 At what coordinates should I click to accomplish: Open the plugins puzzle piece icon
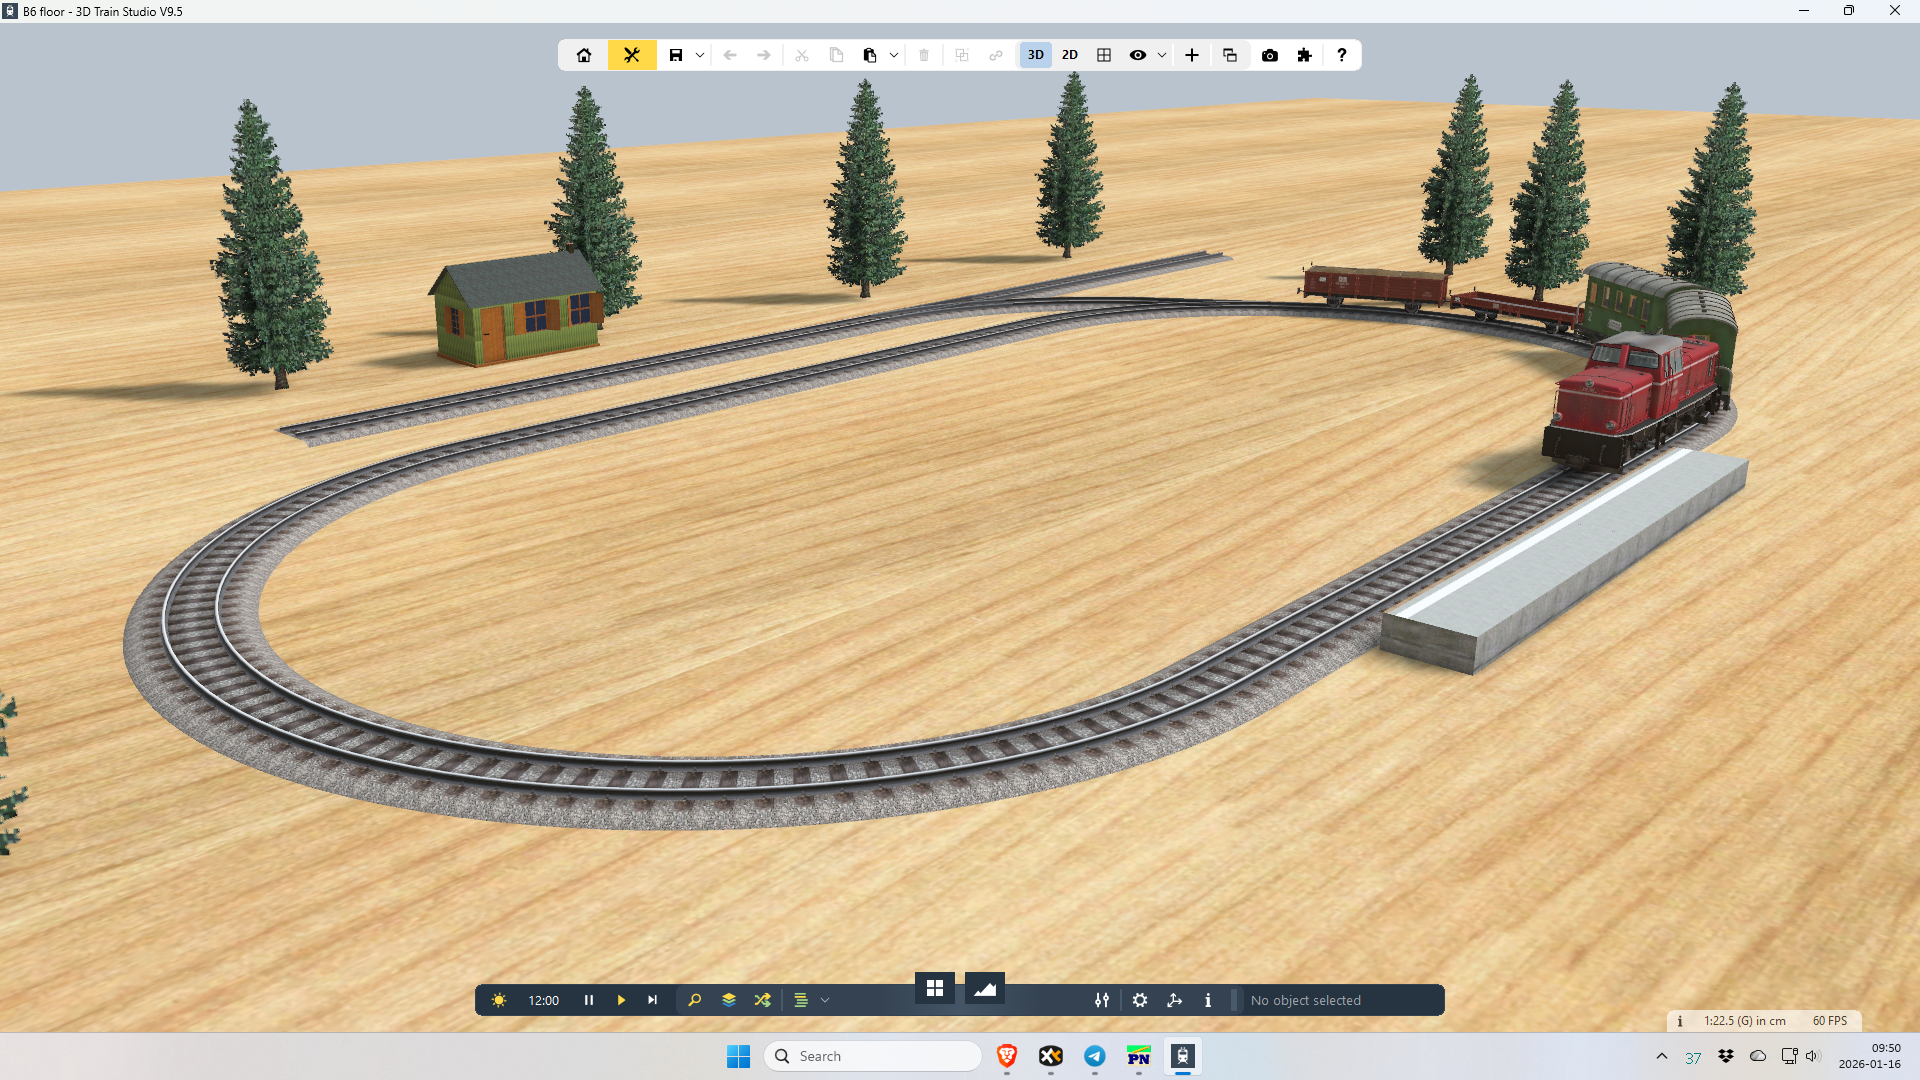(x=1305, y=55)
